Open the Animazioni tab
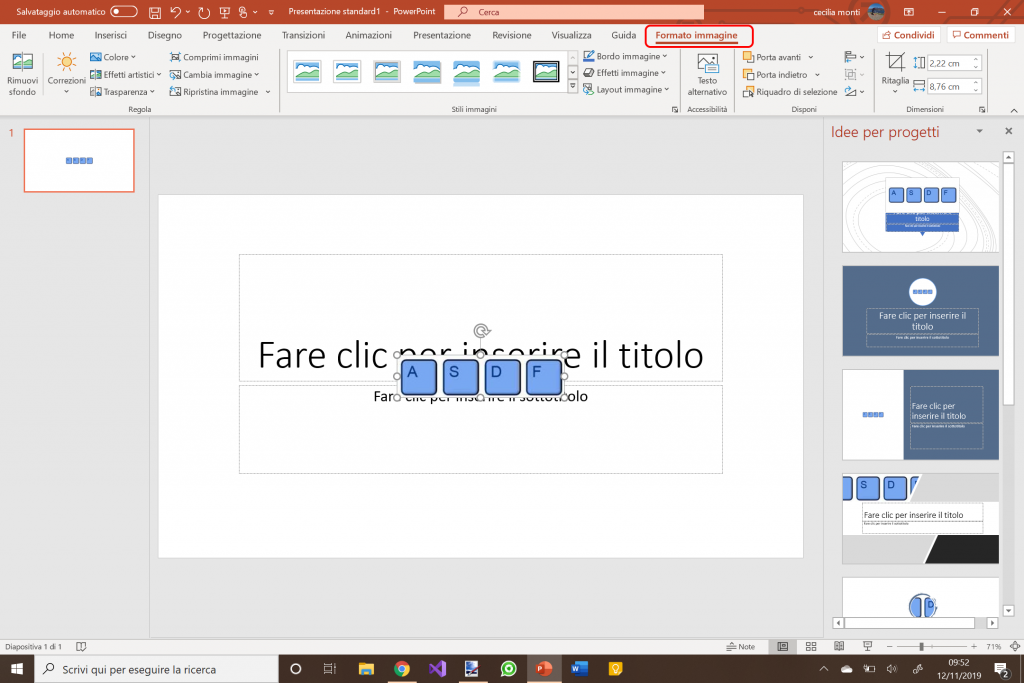This screenshot has height=683, width=1024. pos(368,35)
